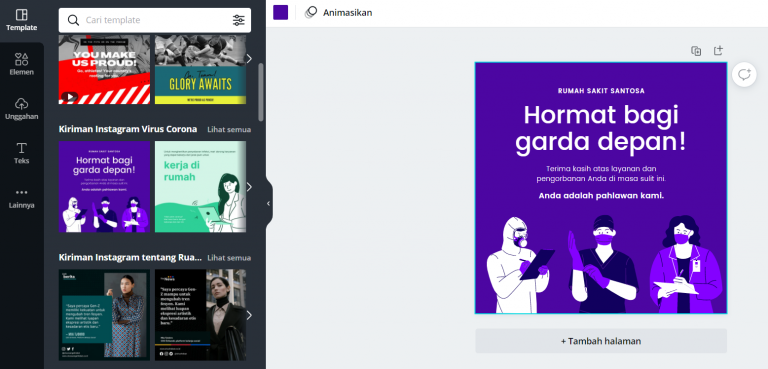Select the teal berita quote template

(104, 315)
